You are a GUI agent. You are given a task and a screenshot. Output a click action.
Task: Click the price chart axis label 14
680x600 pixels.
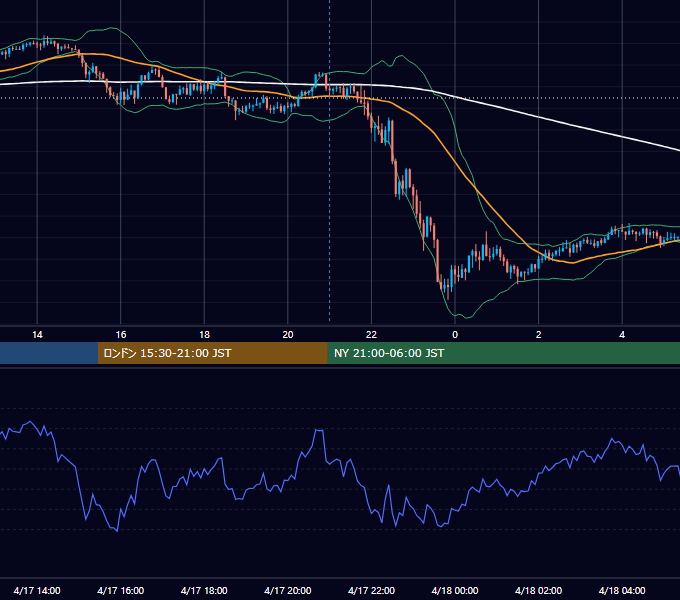pyautogui.click(x=37, y=335)
